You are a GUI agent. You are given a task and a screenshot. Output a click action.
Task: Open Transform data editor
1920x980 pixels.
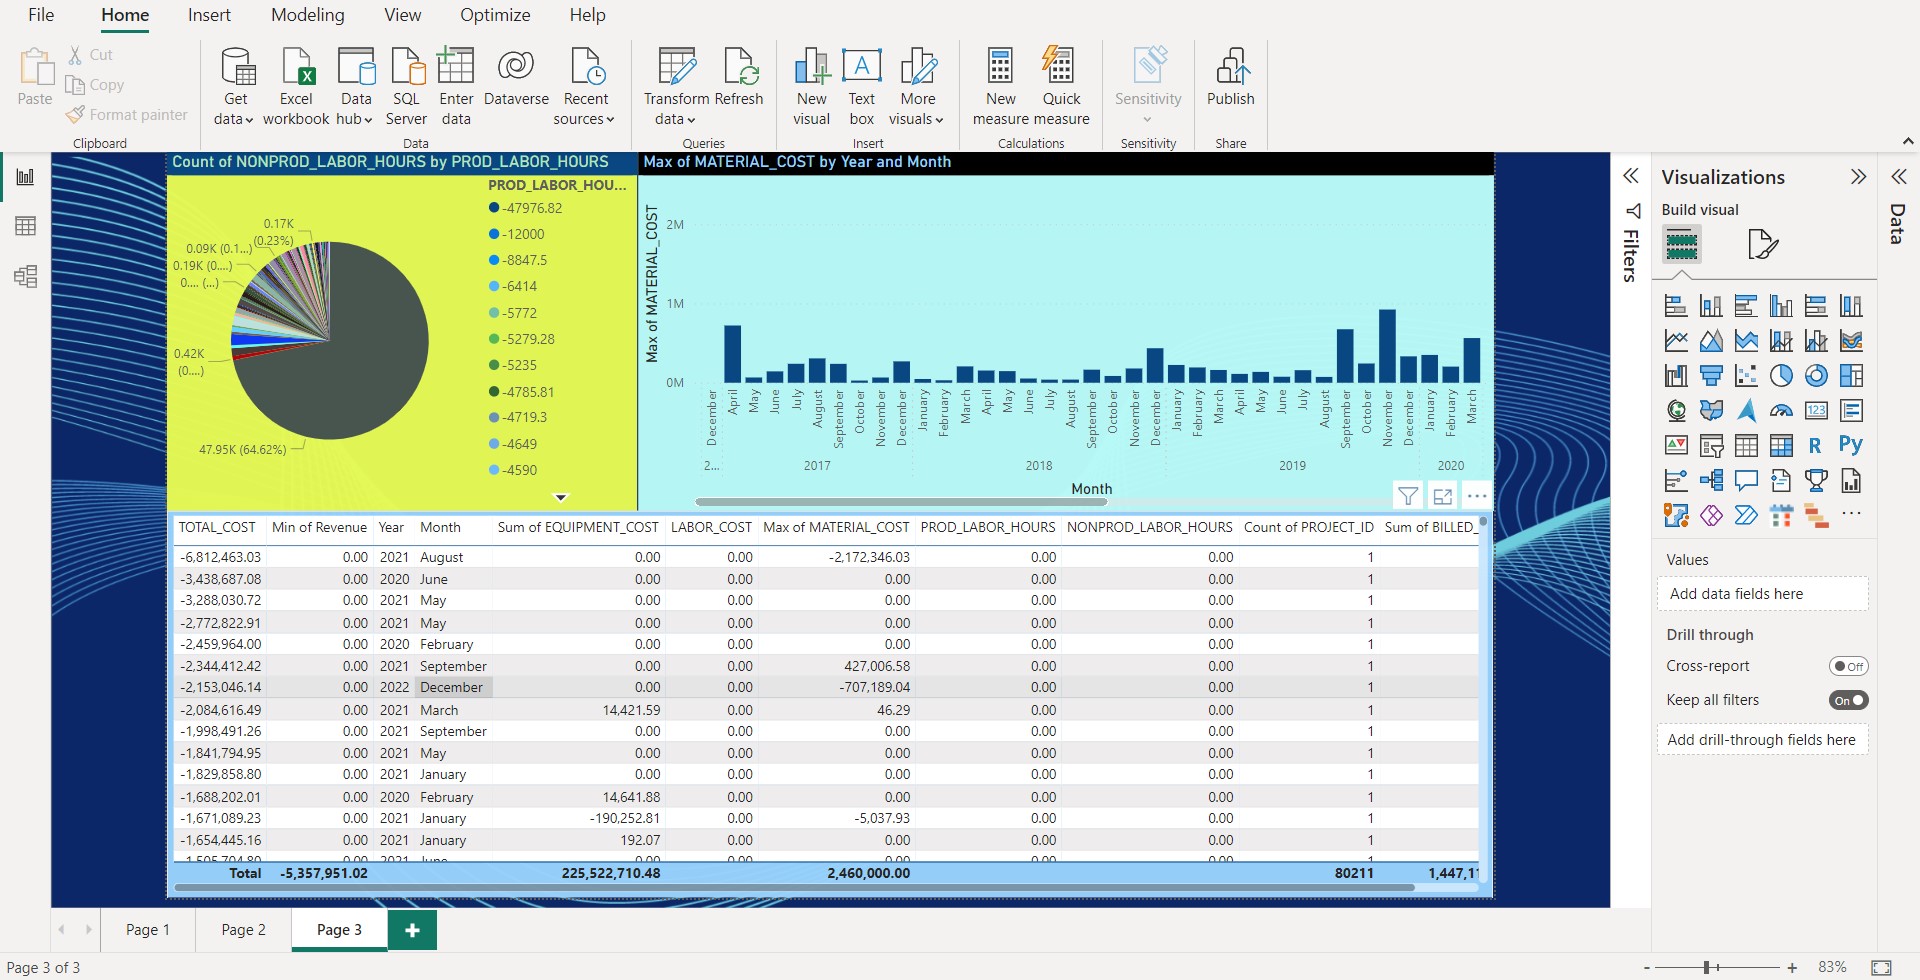click(x=676, y=68)
